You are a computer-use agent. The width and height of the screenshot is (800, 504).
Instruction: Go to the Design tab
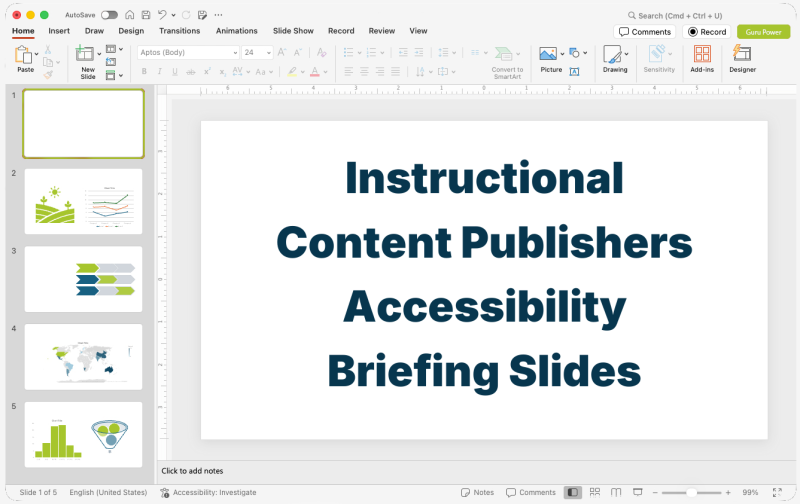(x=131, y=31)
